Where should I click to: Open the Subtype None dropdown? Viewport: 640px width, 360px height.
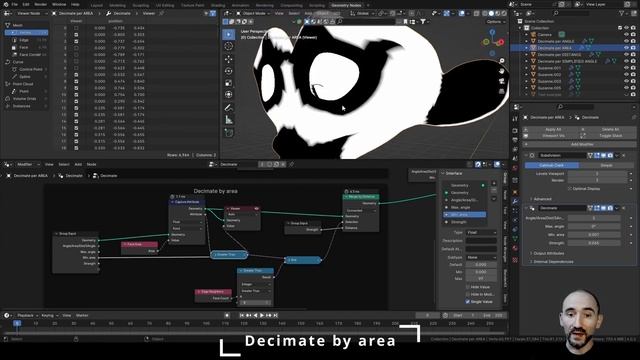[481, 258]
